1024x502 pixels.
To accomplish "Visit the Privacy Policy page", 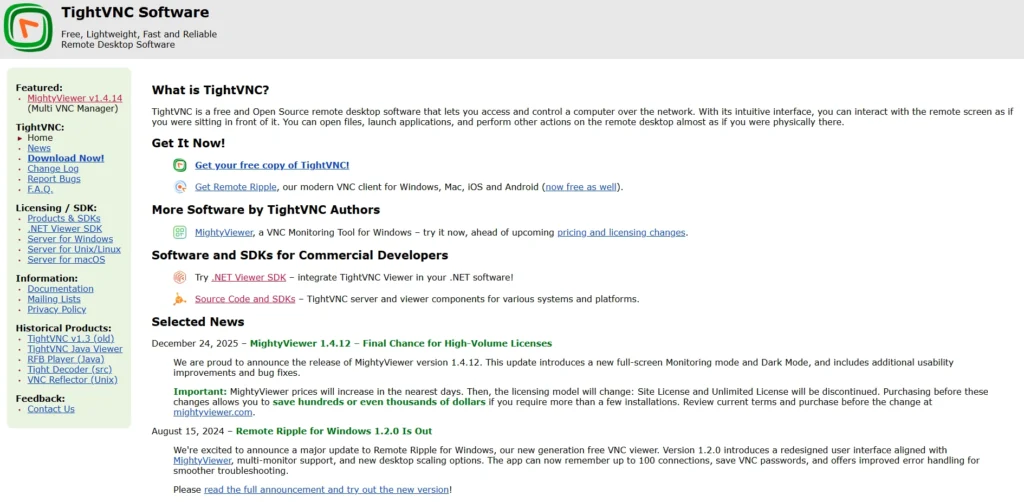I will (x=57, y=309).
